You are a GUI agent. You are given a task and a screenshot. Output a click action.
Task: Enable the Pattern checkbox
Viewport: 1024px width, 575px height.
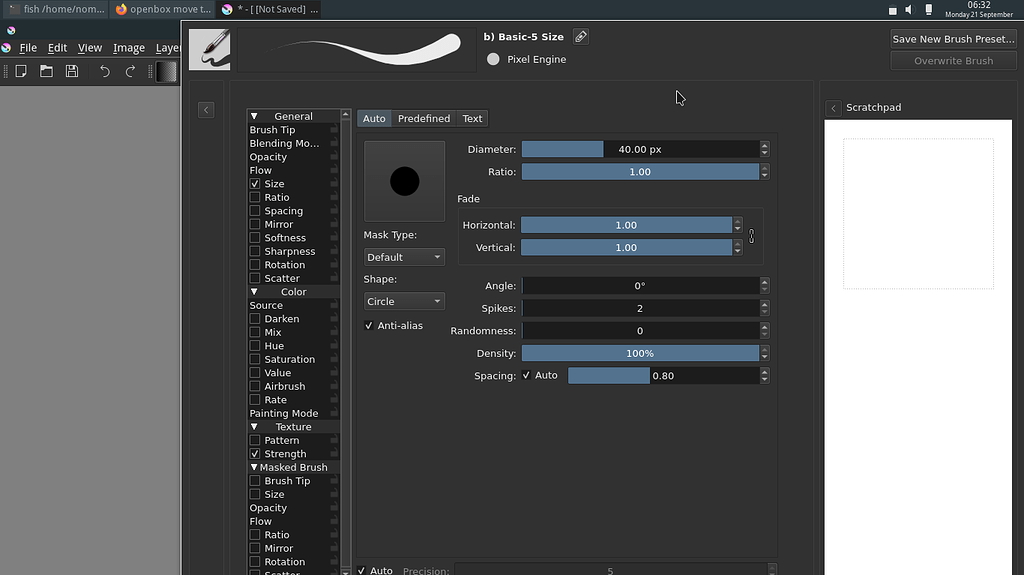pyautogui.click(x=255, y=440)
